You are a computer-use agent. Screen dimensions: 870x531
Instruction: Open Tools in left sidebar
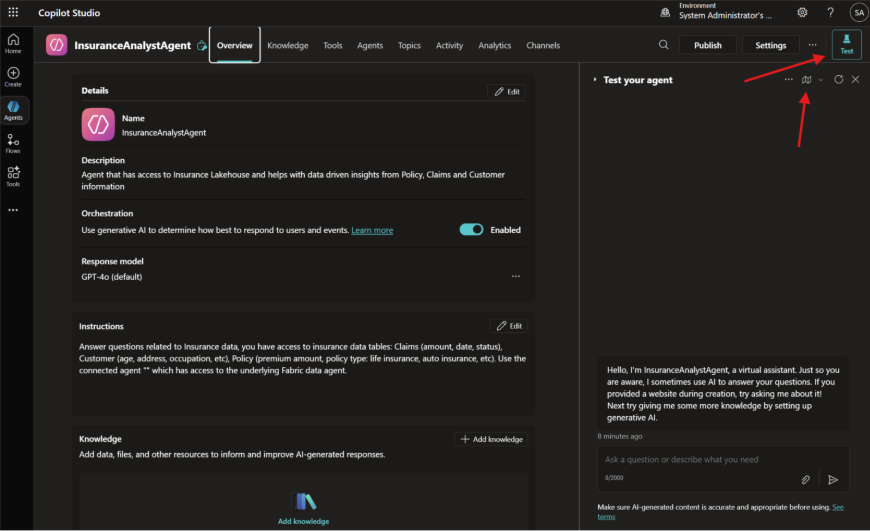point(13,176)
